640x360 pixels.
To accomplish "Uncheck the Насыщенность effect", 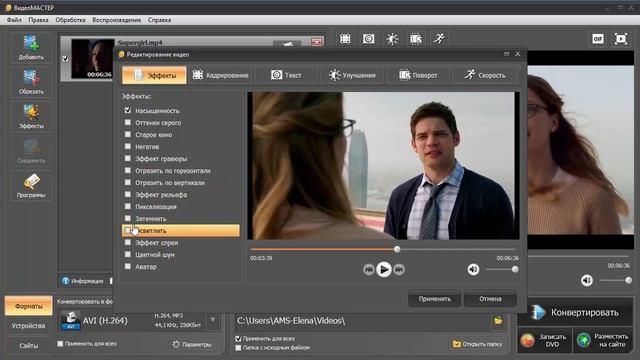I will tap(128, 110).
